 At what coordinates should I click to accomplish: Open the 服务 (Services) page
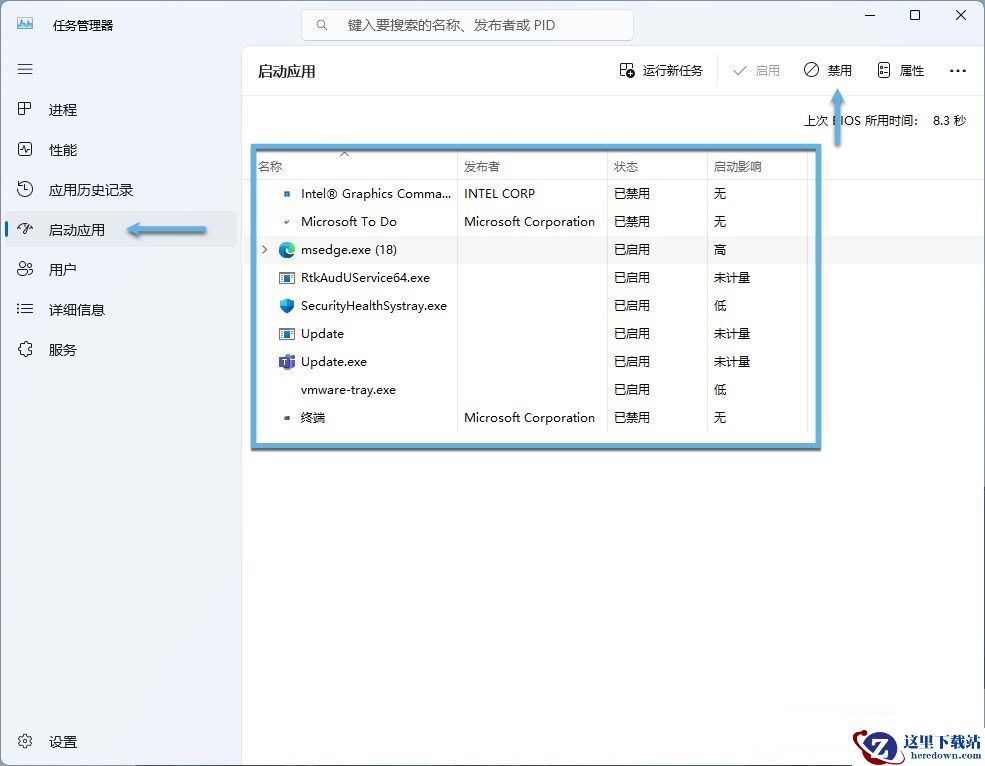point(121,349)
